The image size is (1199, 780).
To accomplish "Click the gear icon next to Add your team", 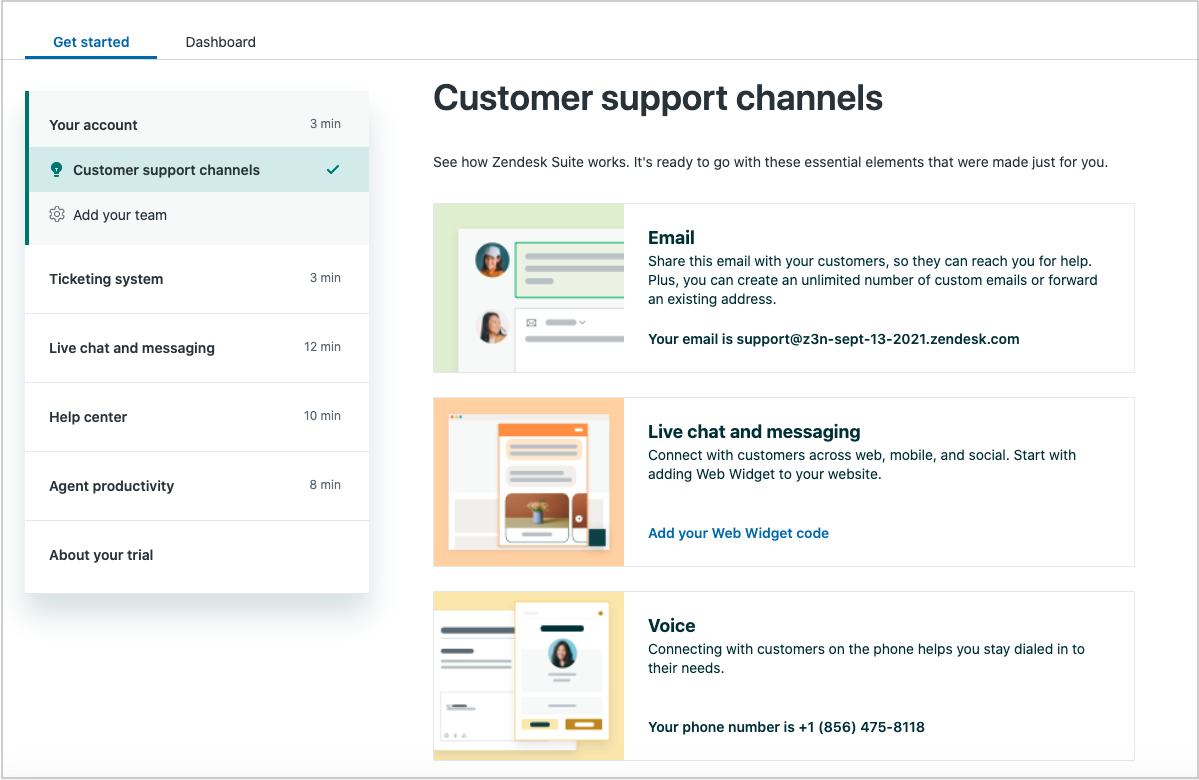I will coord(57,214).
